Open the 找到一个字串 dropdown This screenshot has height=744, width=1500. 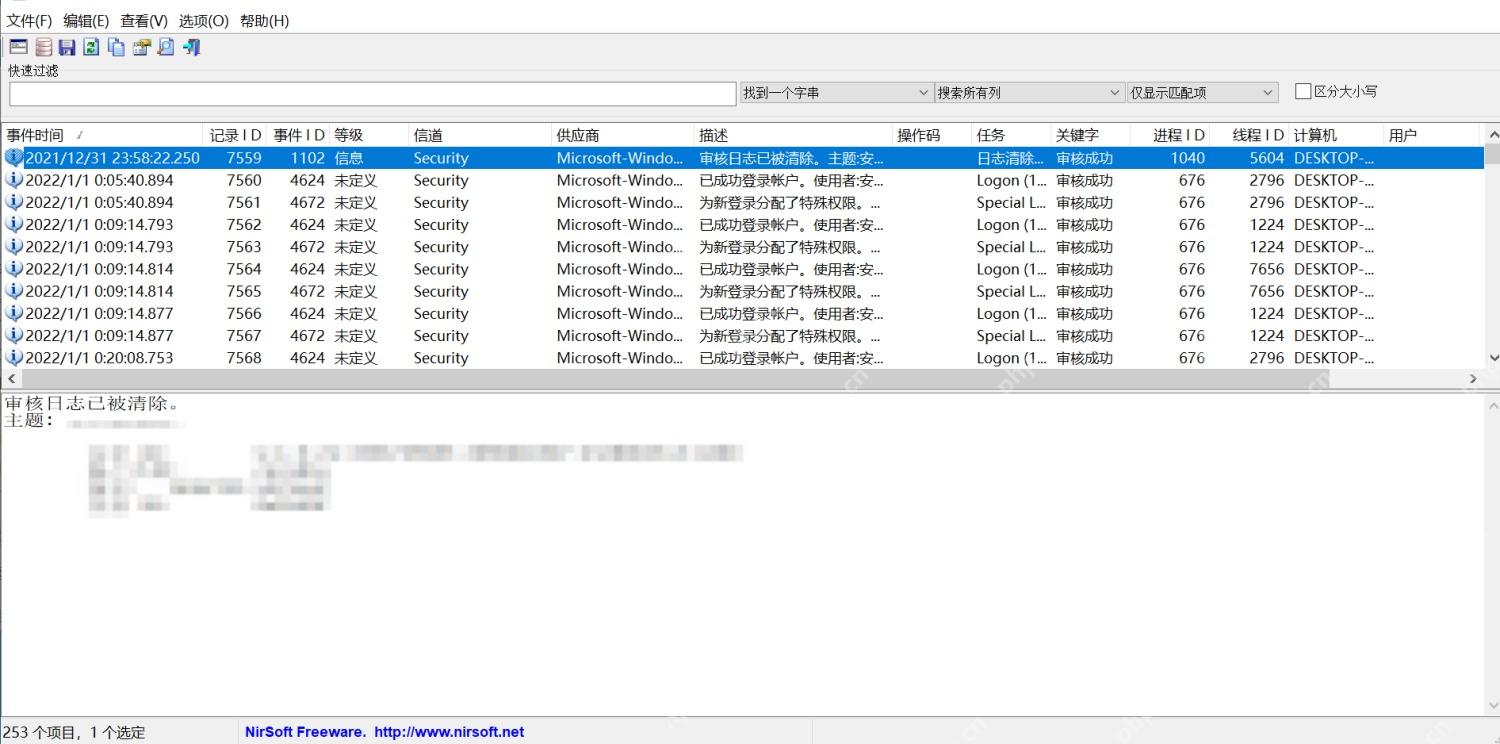coord(836,92)
